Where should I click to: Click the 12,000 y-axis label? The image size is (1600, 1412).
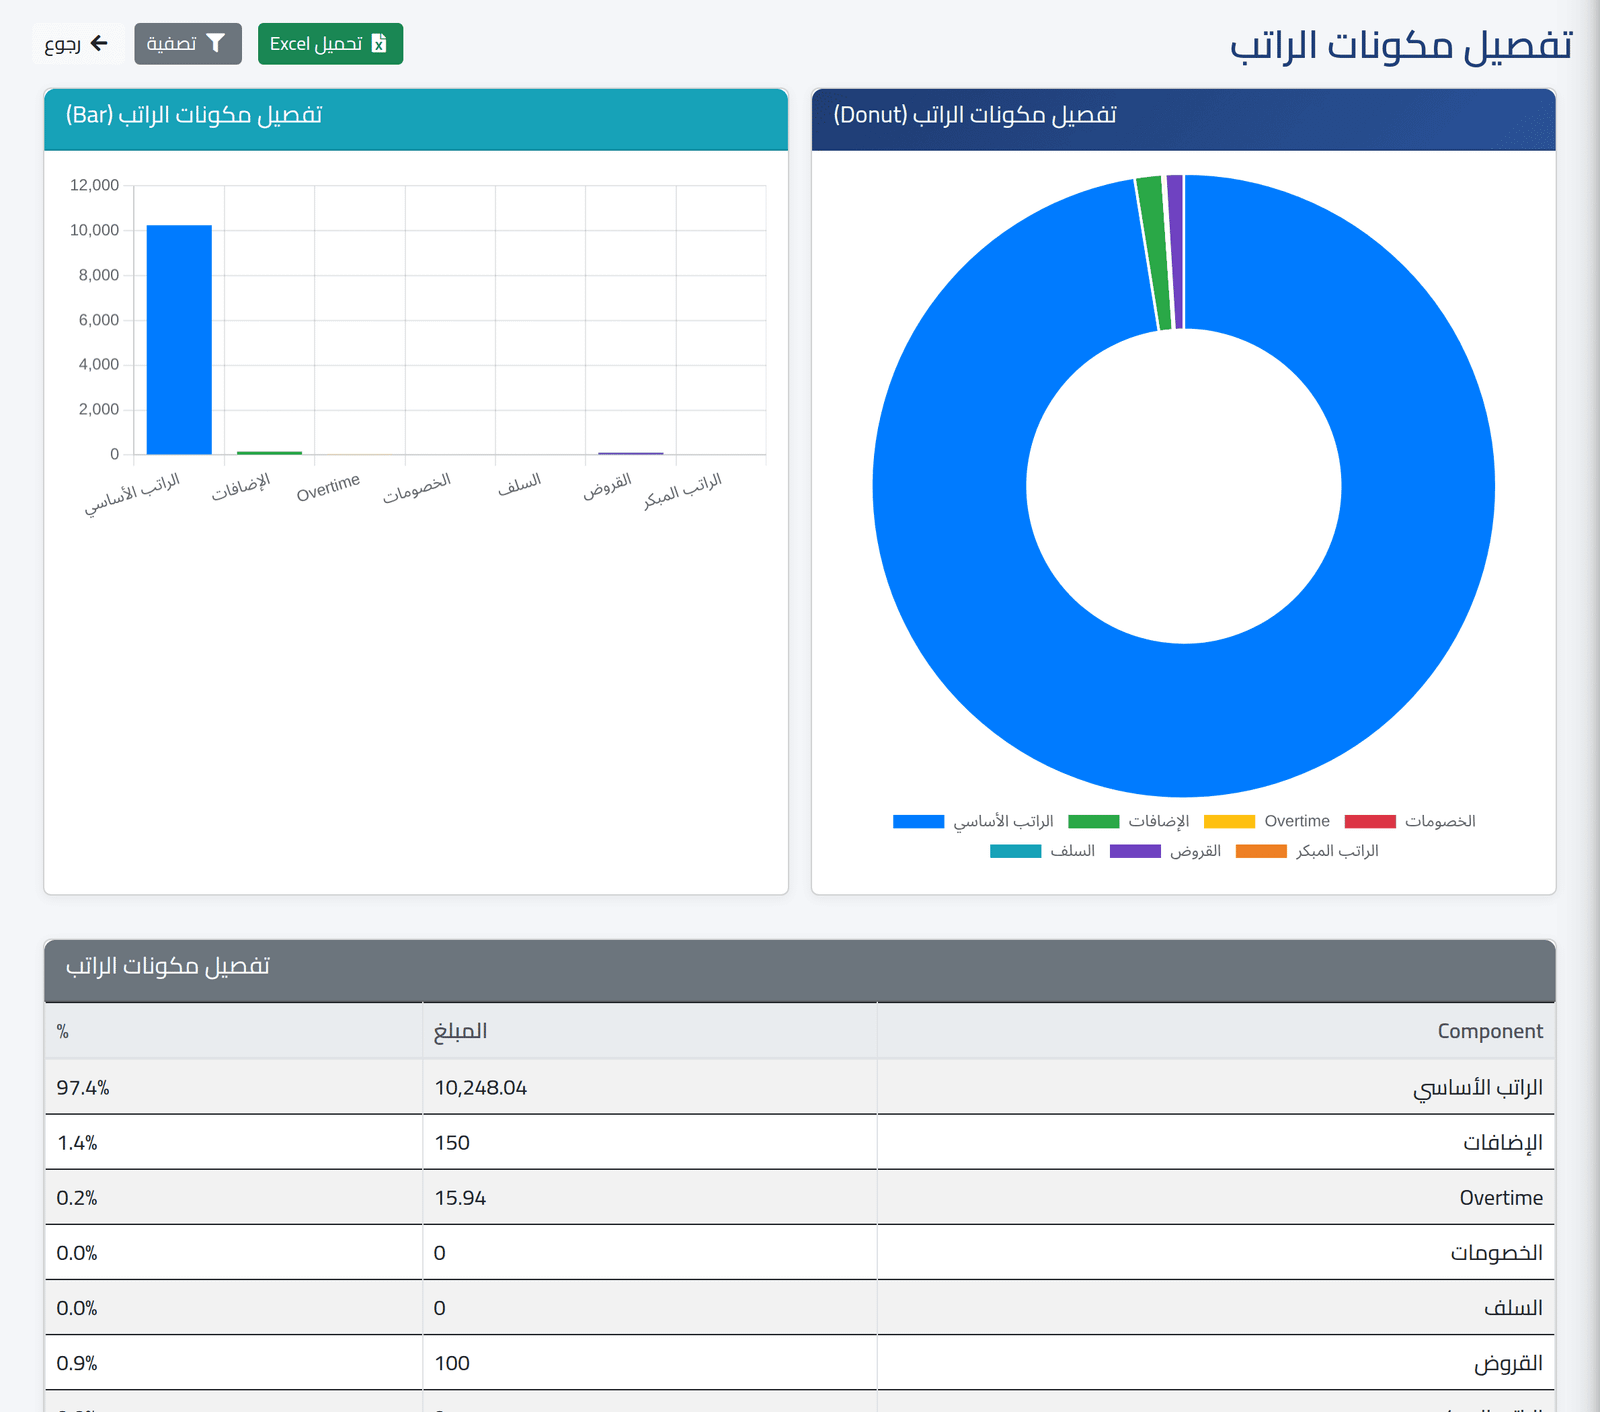[x=94, y=185]
